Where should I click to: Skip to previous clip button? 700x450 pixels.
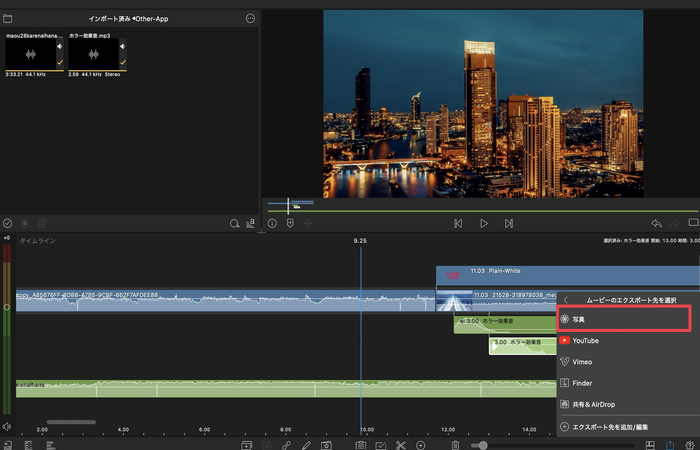[458, 224]
